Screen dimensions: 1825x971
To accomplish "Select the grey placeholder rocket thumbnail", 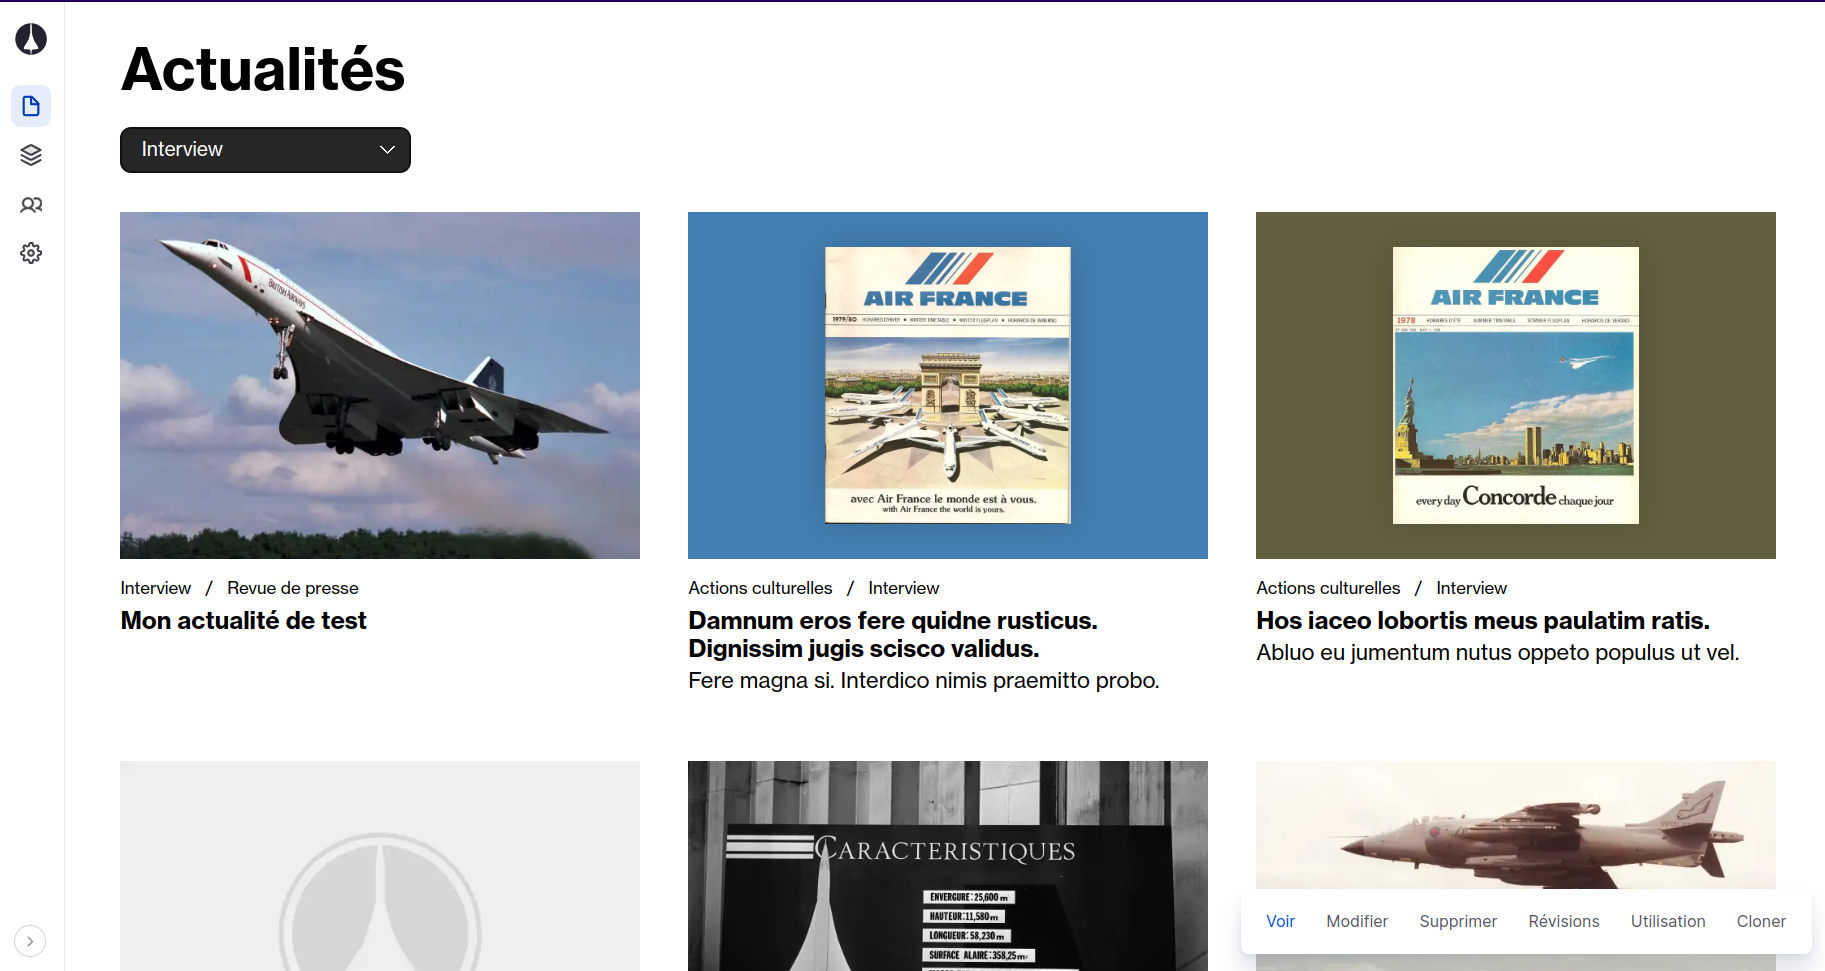I will point(380,866).
